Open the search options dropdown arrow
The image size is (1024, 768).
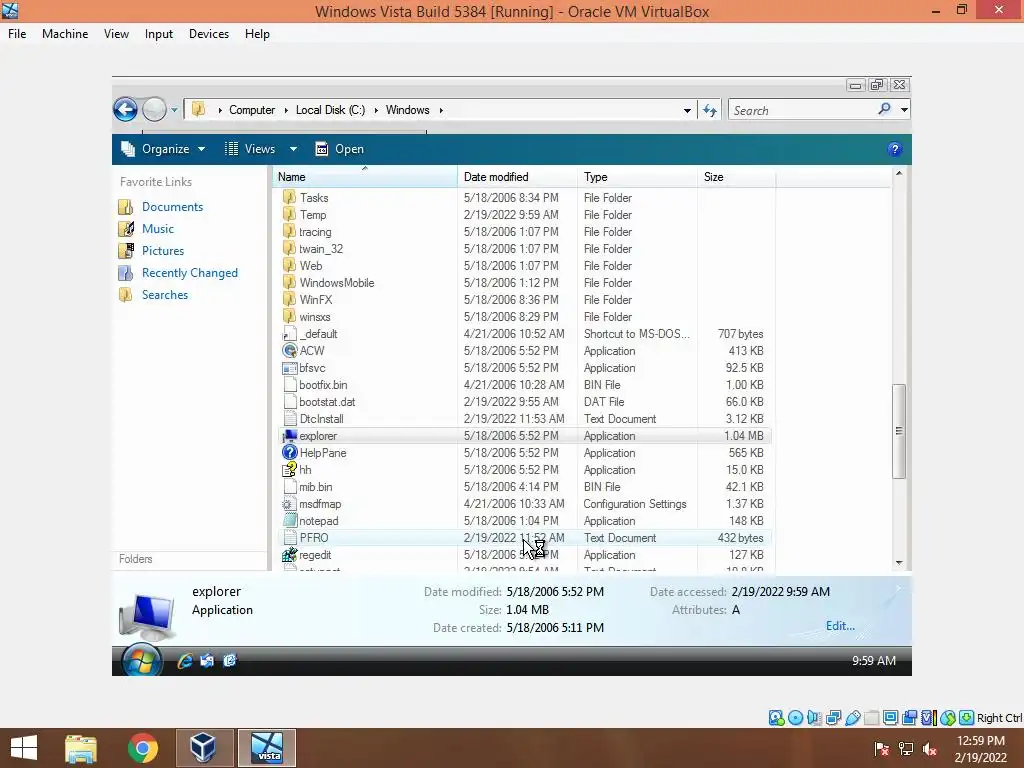[x=904, y=110]
